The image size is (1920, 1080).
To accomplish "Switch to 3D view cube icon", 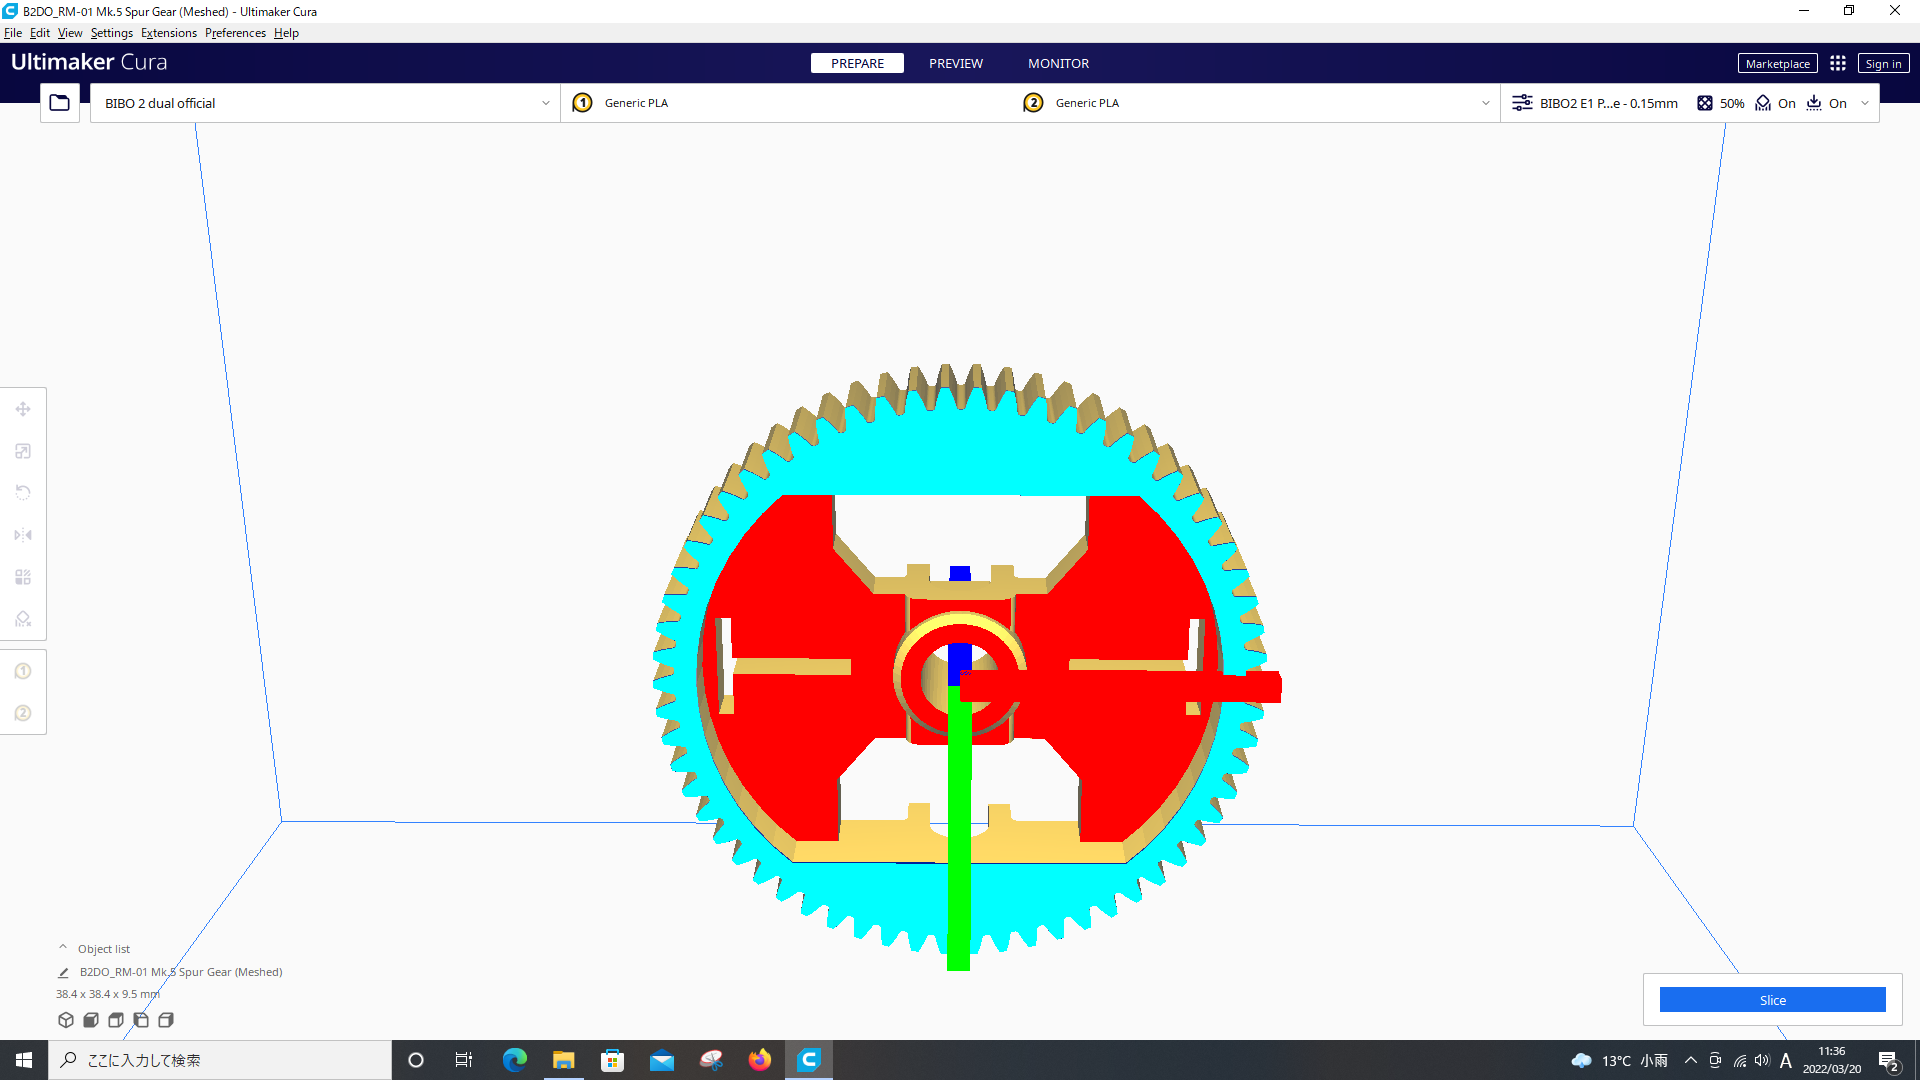I will (x=66, y=1020).
